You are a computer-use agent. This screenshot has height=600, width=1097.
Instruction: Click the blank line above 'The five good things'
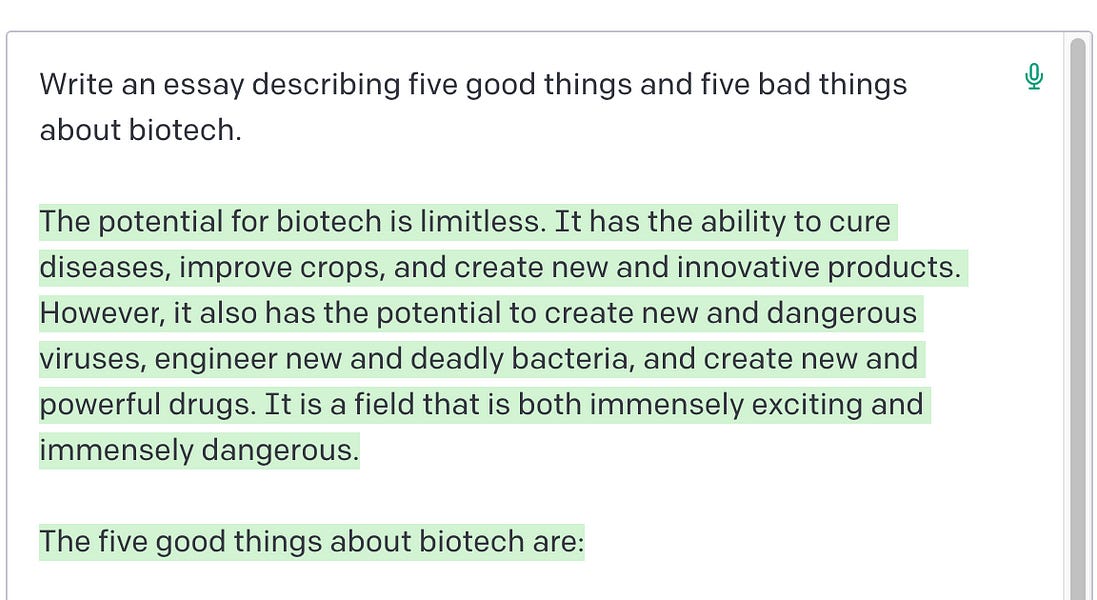490,496
